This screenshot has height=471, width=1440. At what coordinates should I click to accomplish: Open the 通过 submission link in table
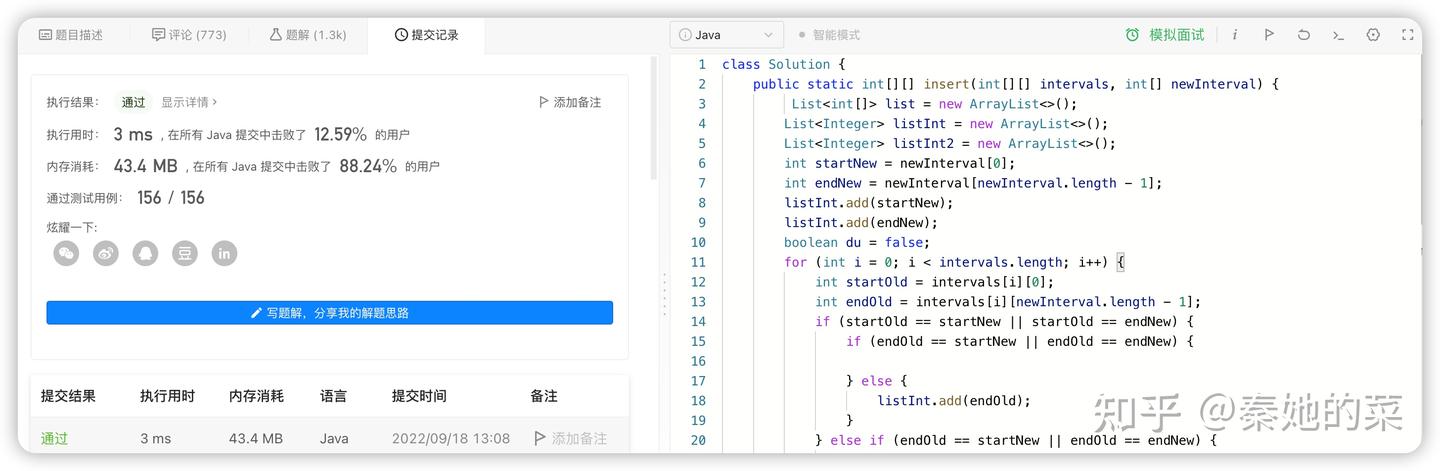coord(54,438)
